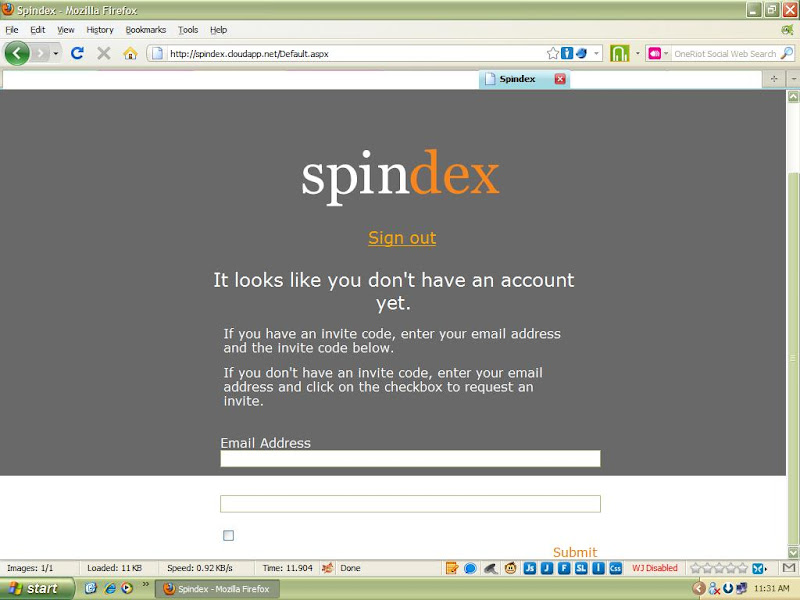
Task: Click the Stop loading X icon
Action: point(104,53)
